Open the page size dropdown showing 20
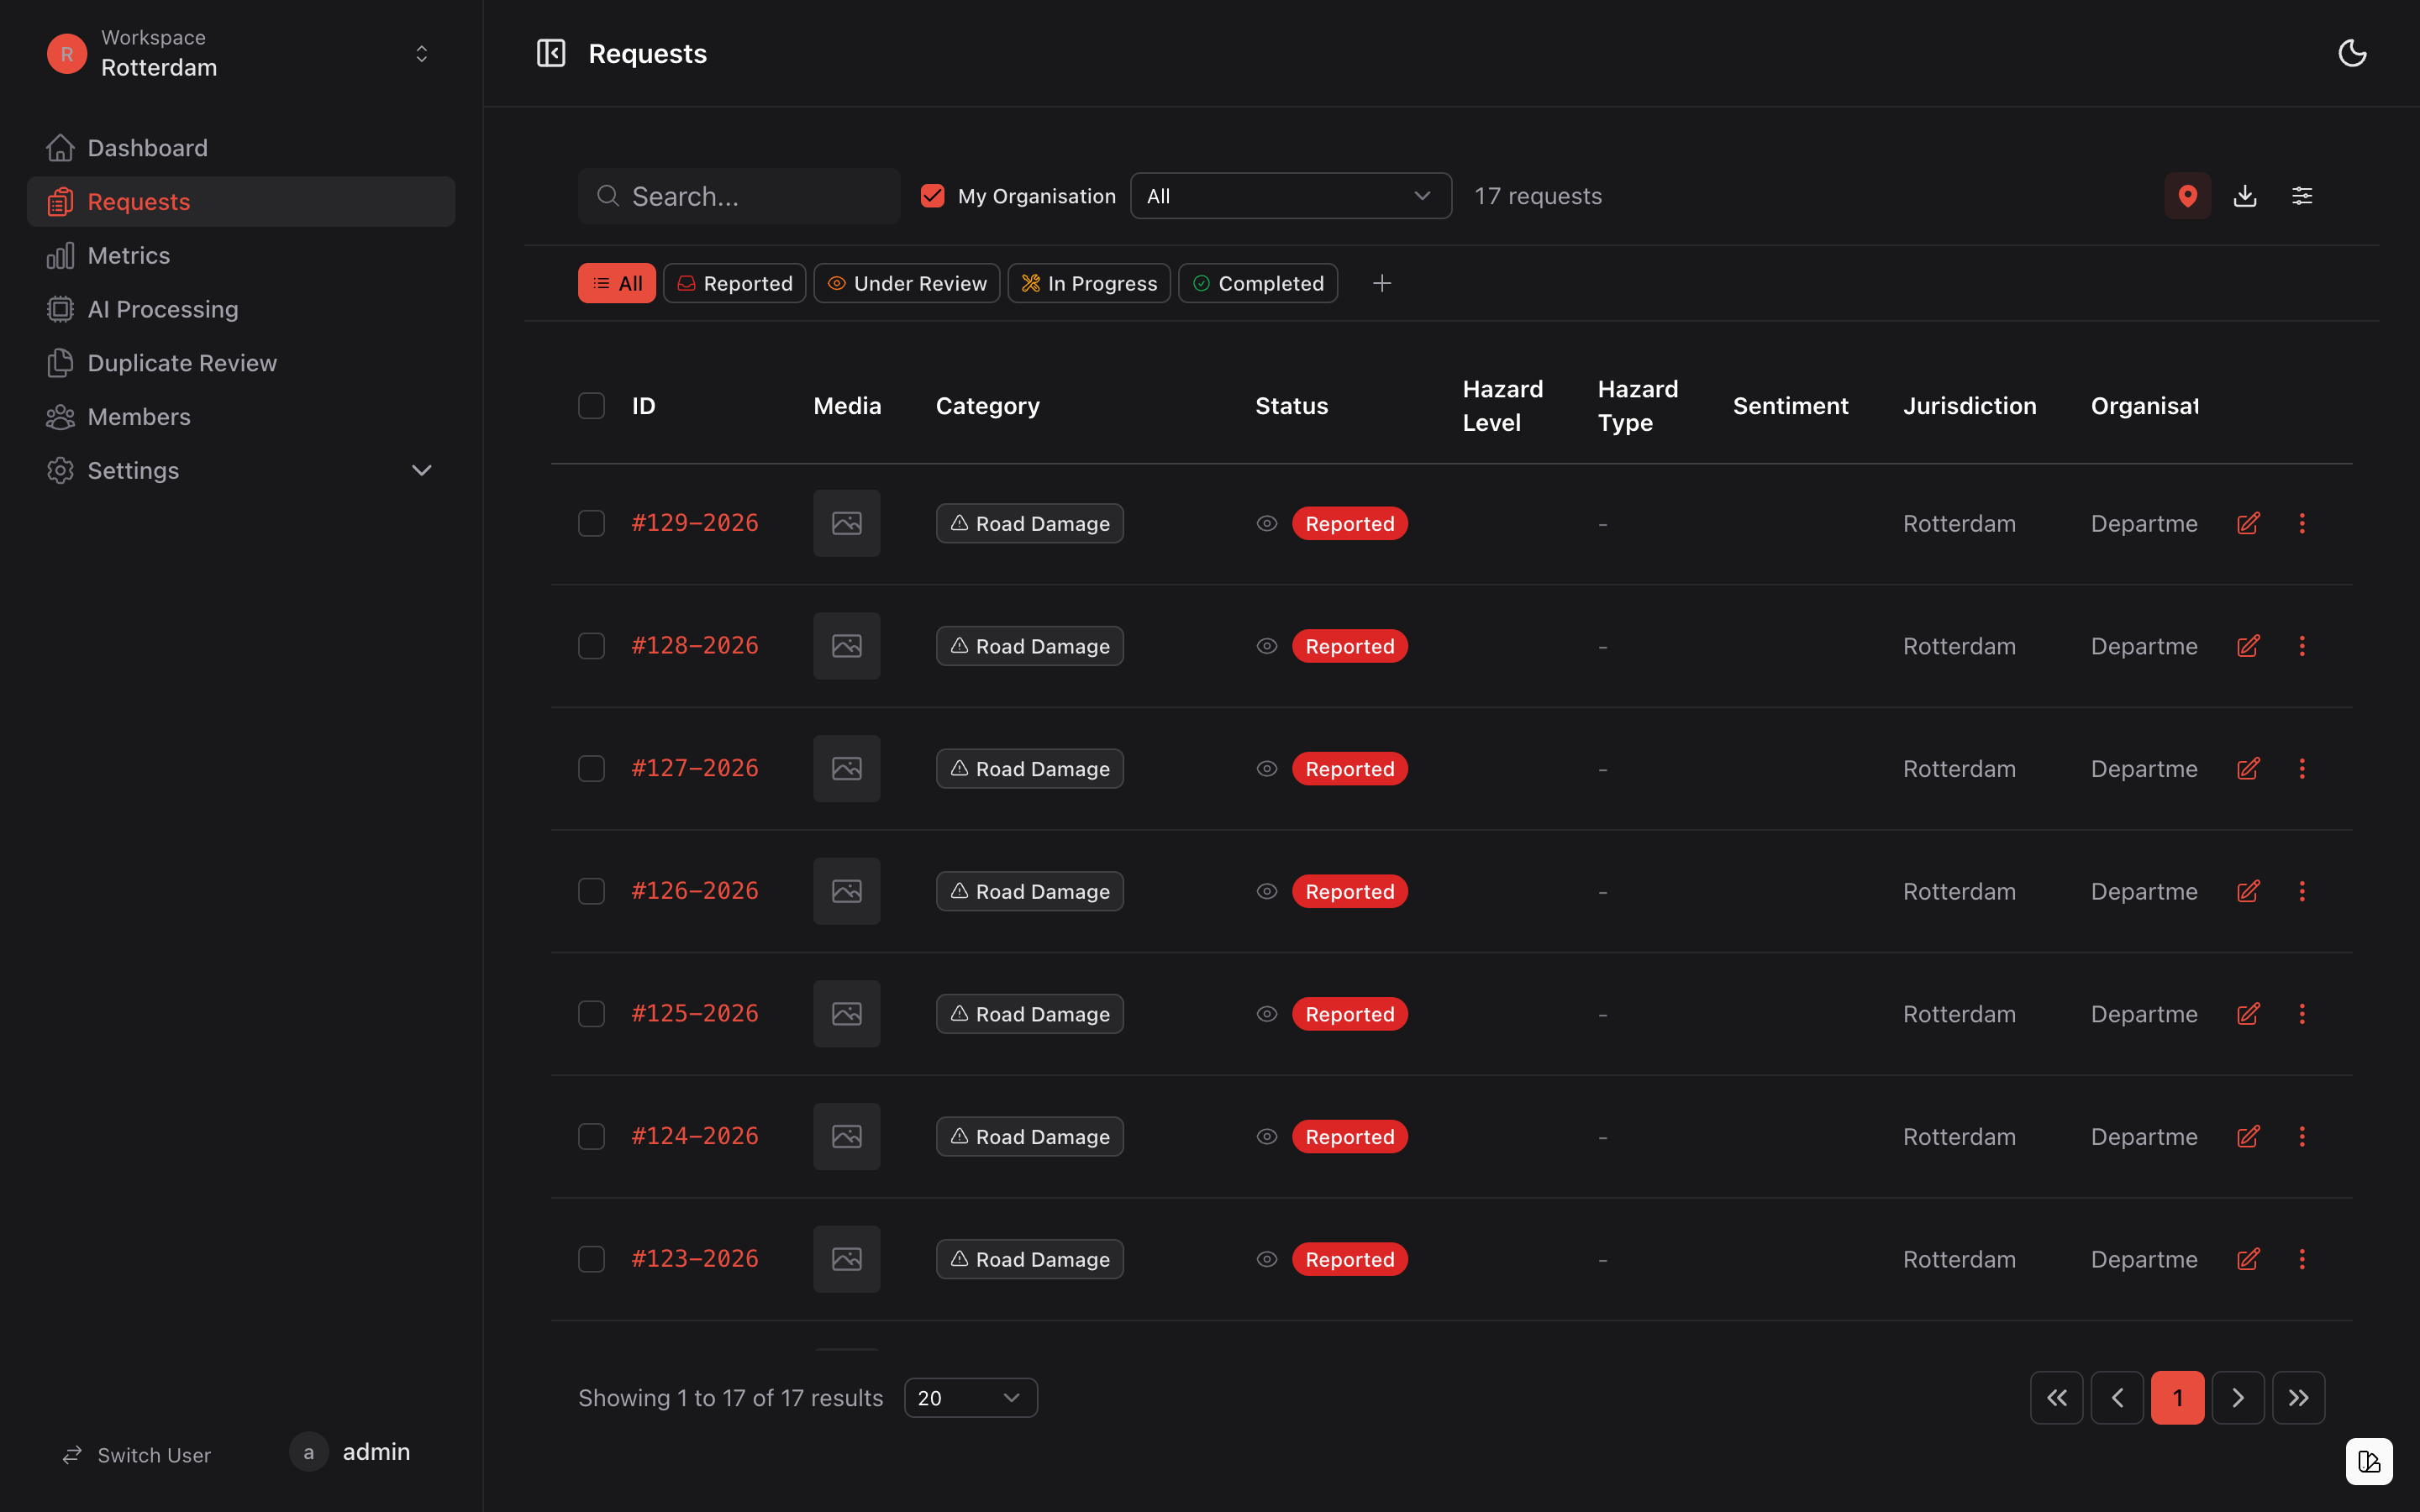Image resolution: width=2420 pixels, height=1512 pixels. [969, 1398]
